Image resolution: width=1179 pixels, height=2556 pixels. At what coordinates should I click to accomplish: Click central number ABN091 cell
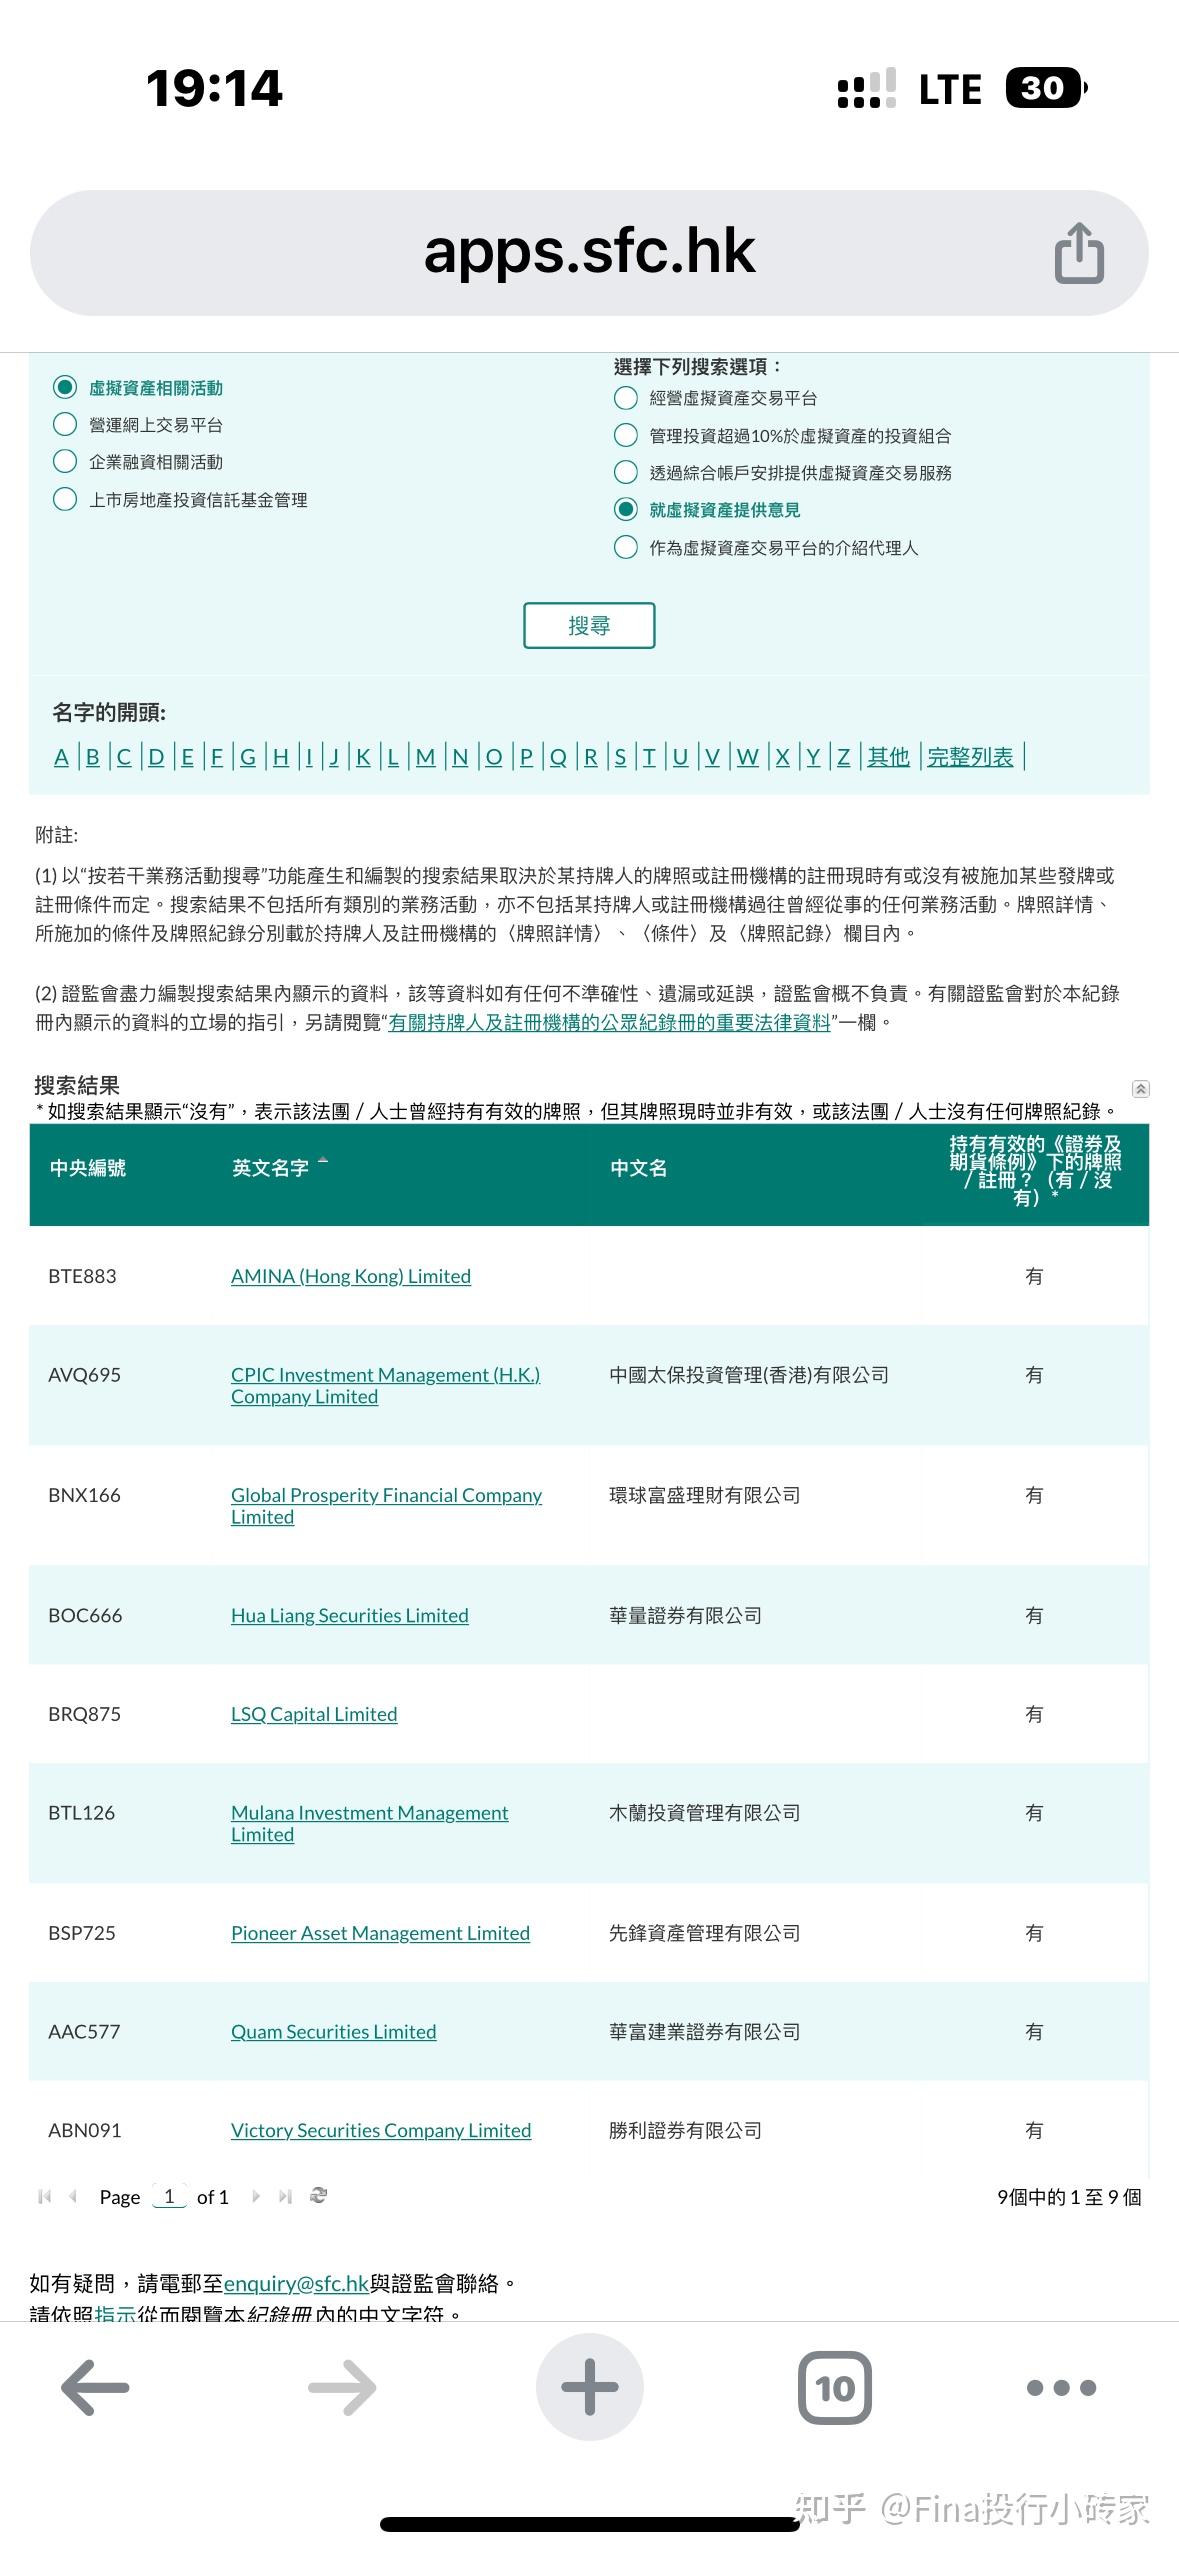[85, 2130]
